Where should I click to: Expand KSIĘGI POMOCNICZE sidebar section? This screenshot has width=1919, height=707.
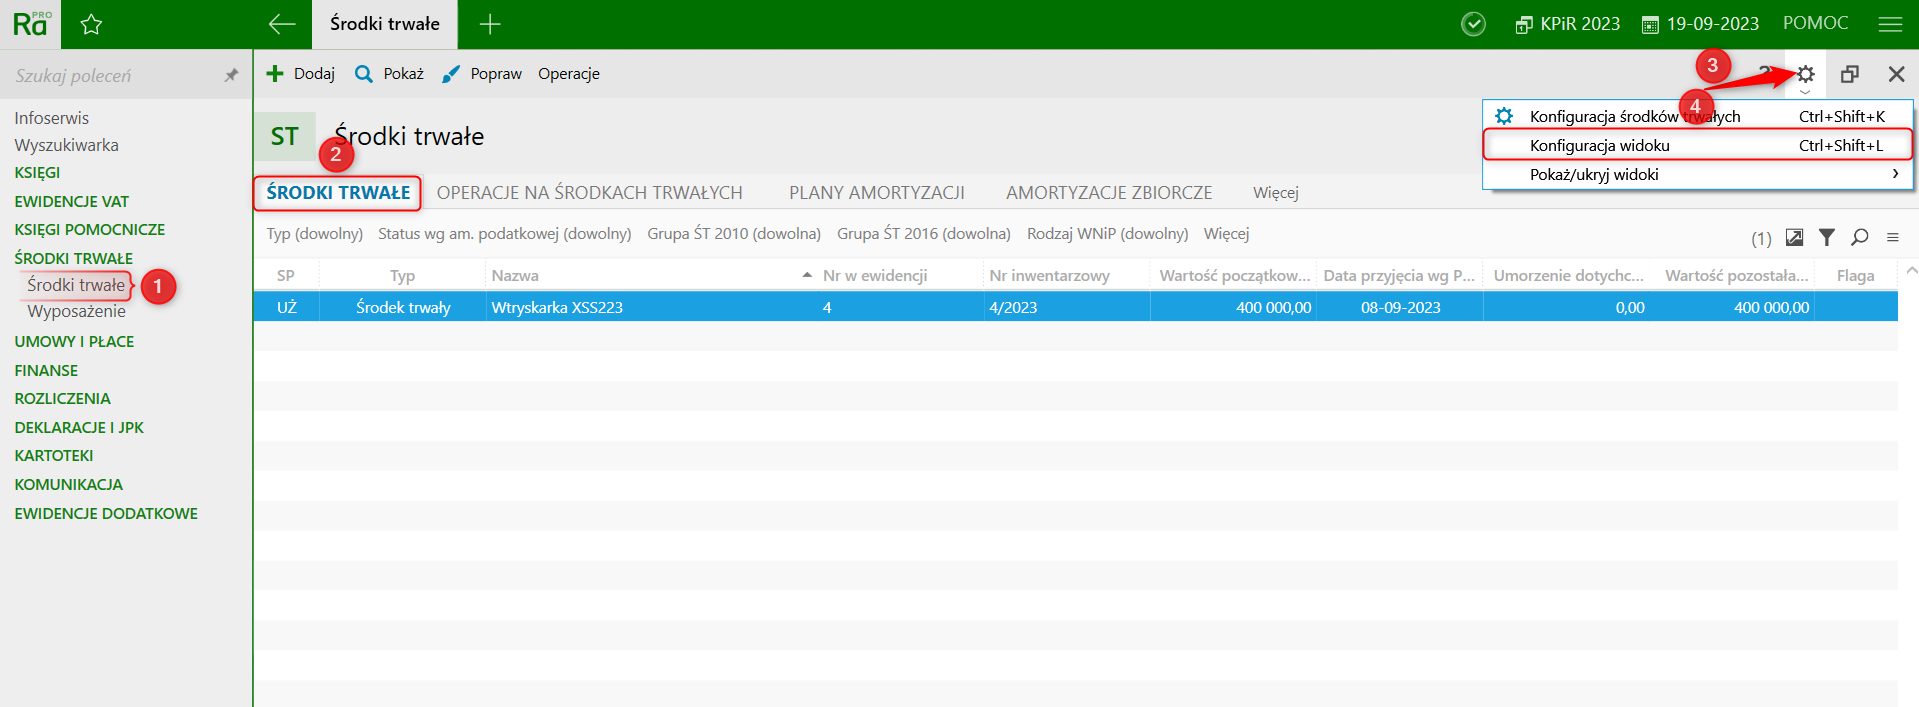89,229
